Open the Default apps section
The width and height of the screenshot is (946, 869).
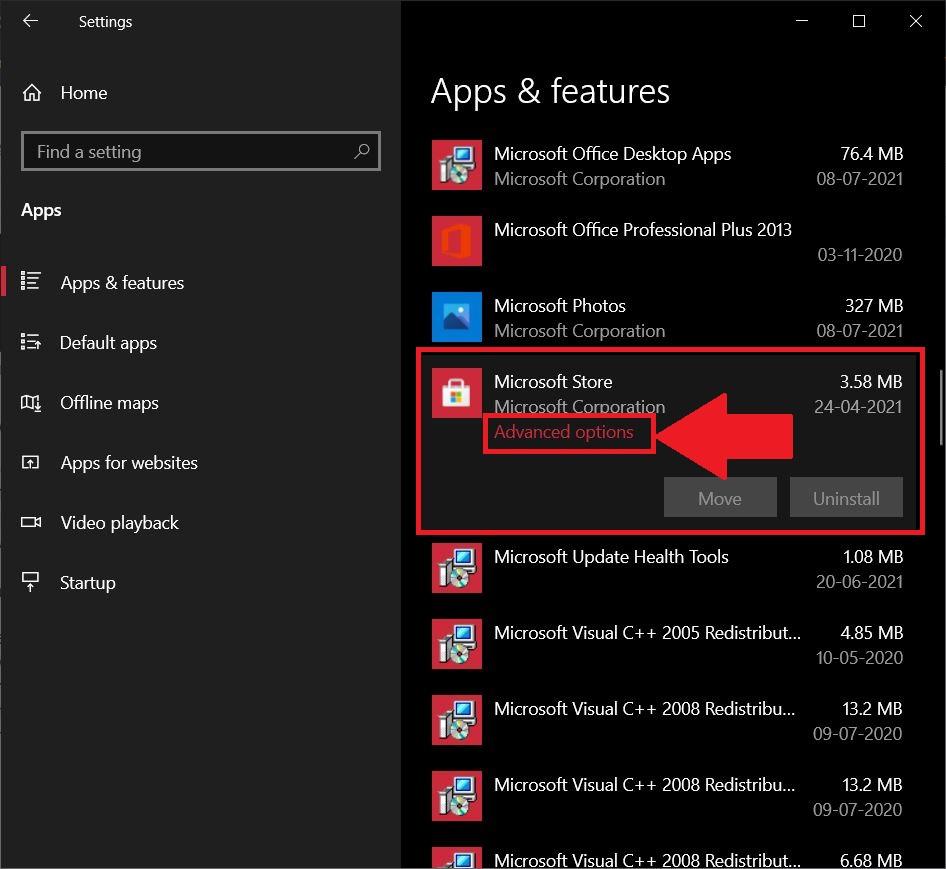(x=108, y=343)
